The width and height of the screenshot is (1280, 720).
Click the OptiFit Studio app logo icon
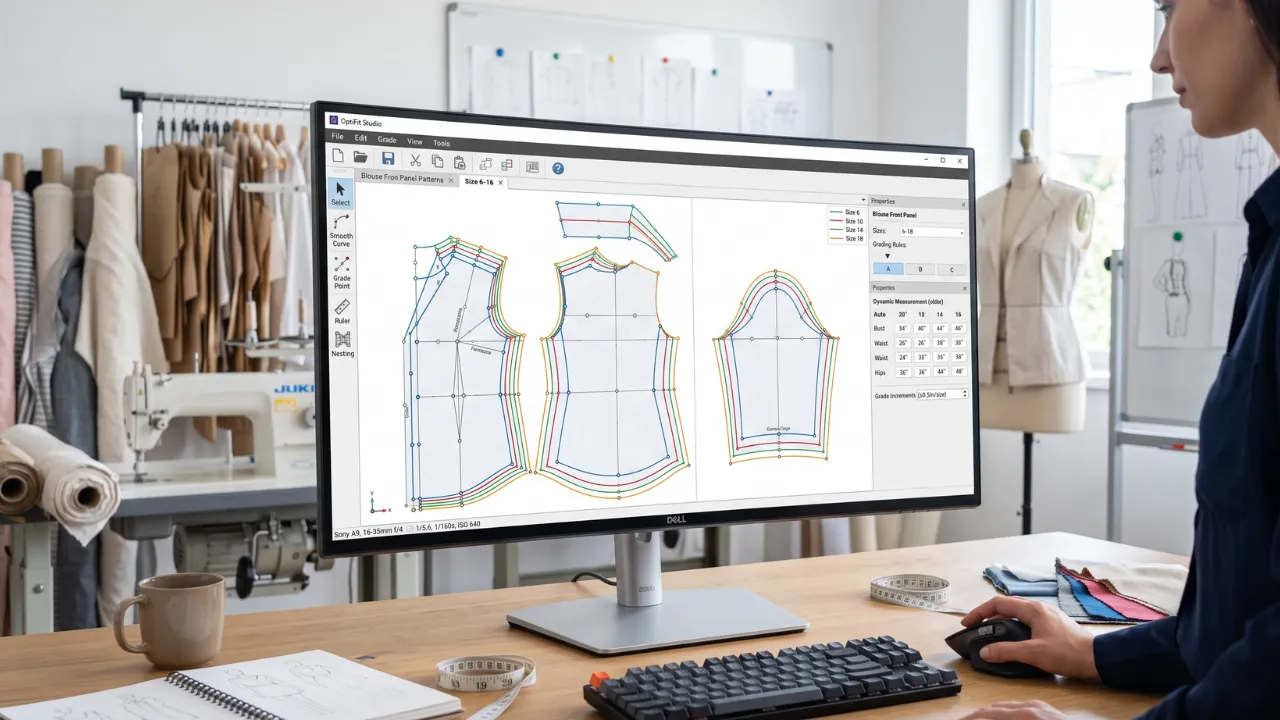(334, 120)
